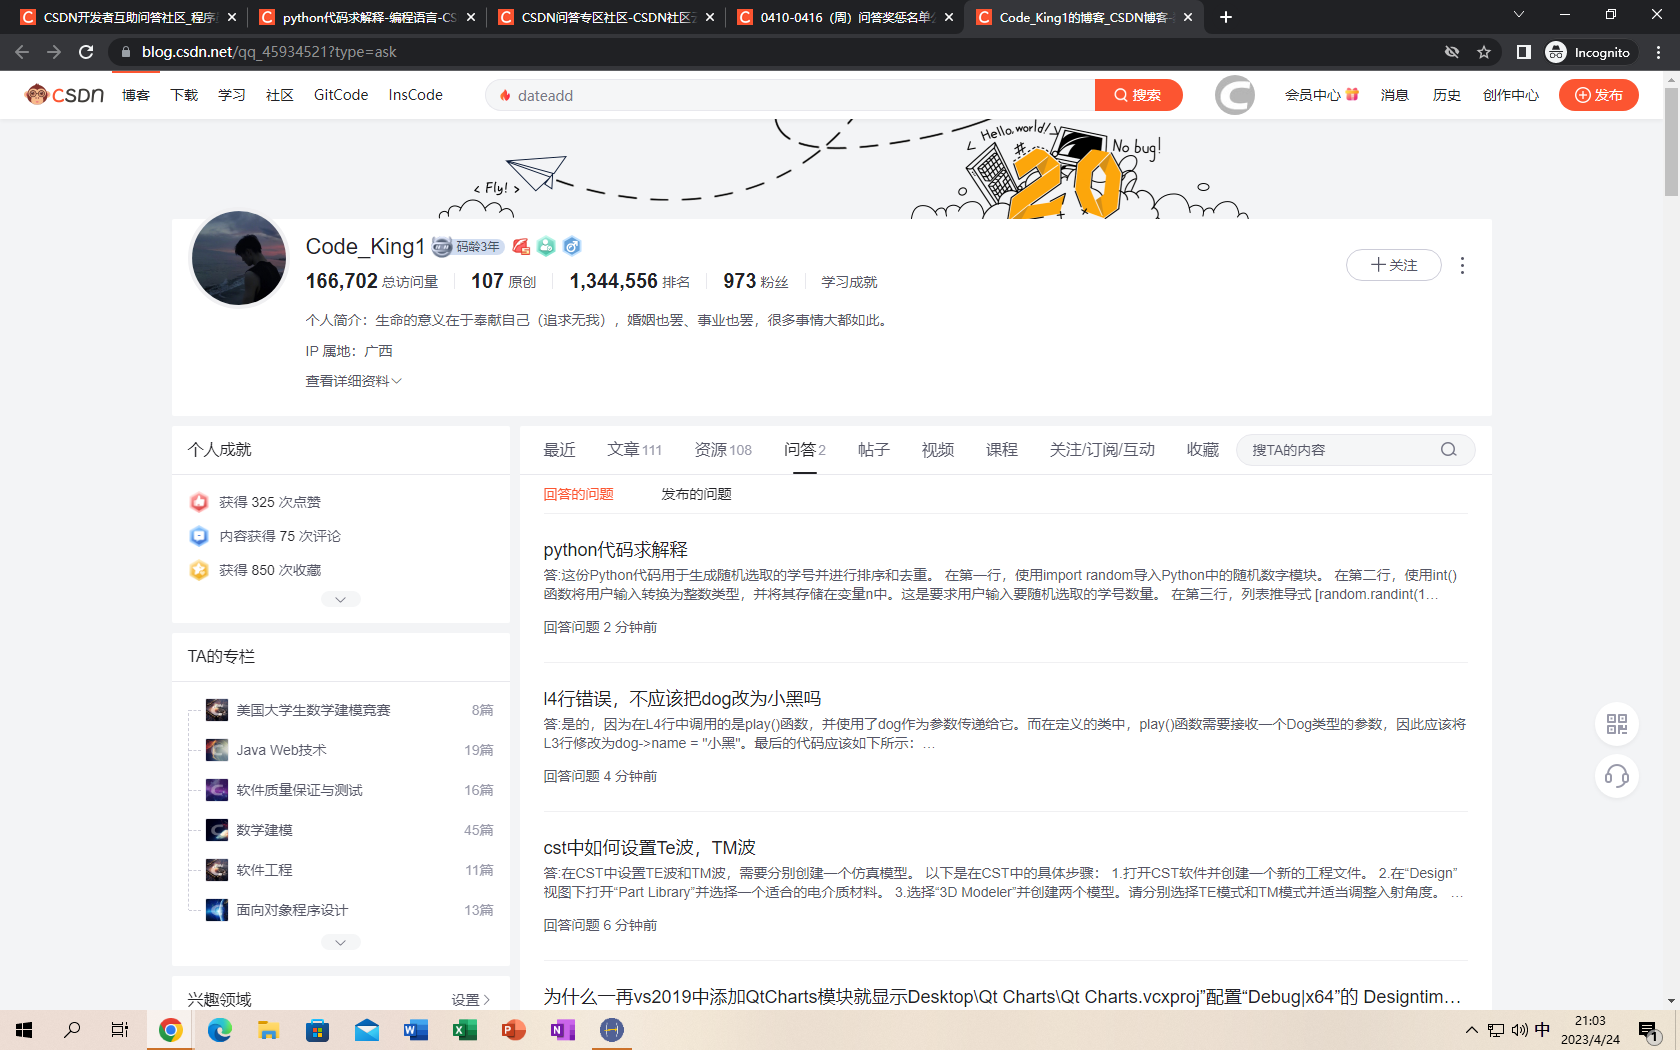Image resolution: width=1680 pixels, height=1050 pixels.
Task: Open the GitCode navigation link
Action: pyautogui.click(x=341, y=95)
